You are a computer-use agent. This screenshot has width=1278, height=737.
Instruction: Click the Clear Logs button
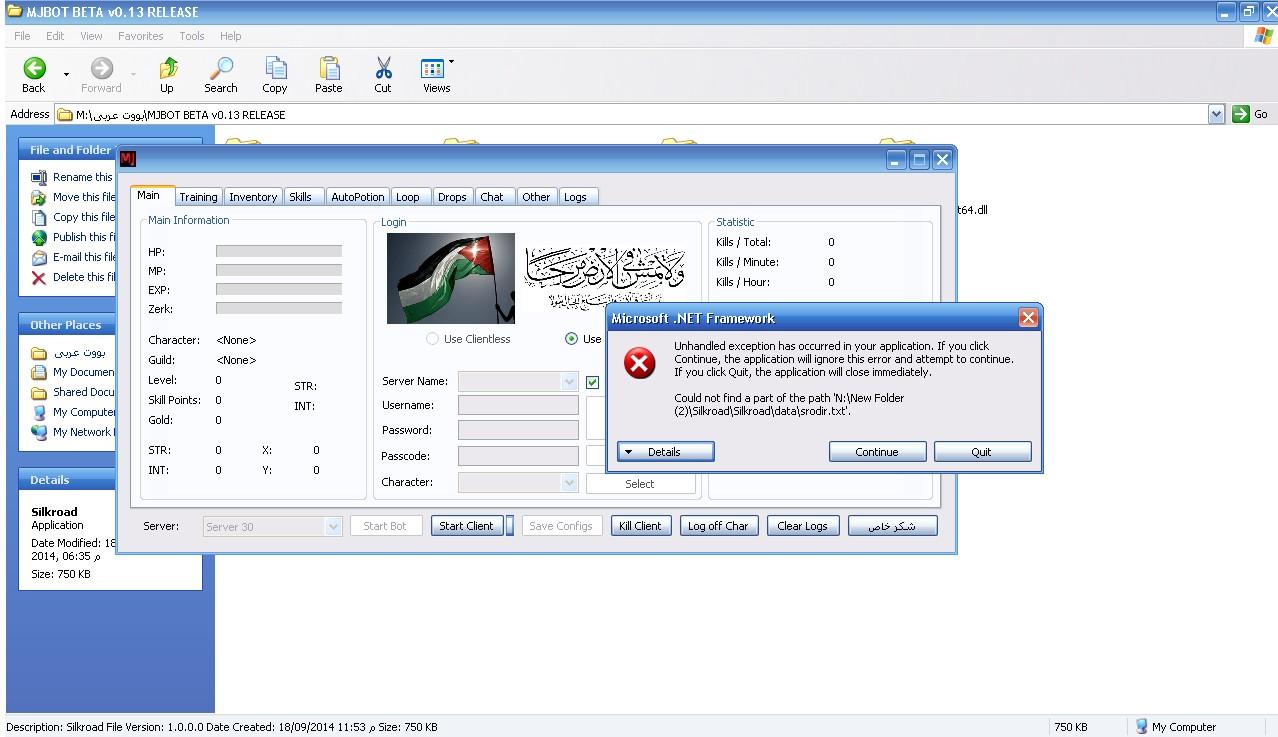pyautogui.click(x=803, y=526)
